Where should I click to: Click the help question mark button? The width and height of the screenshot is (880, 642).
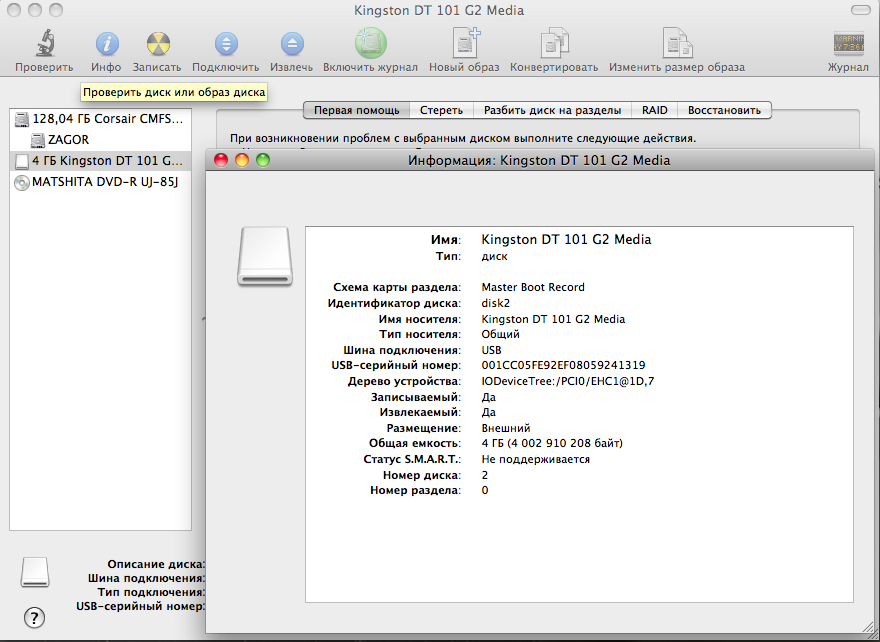pyautogui.click(x=34, y=618)
